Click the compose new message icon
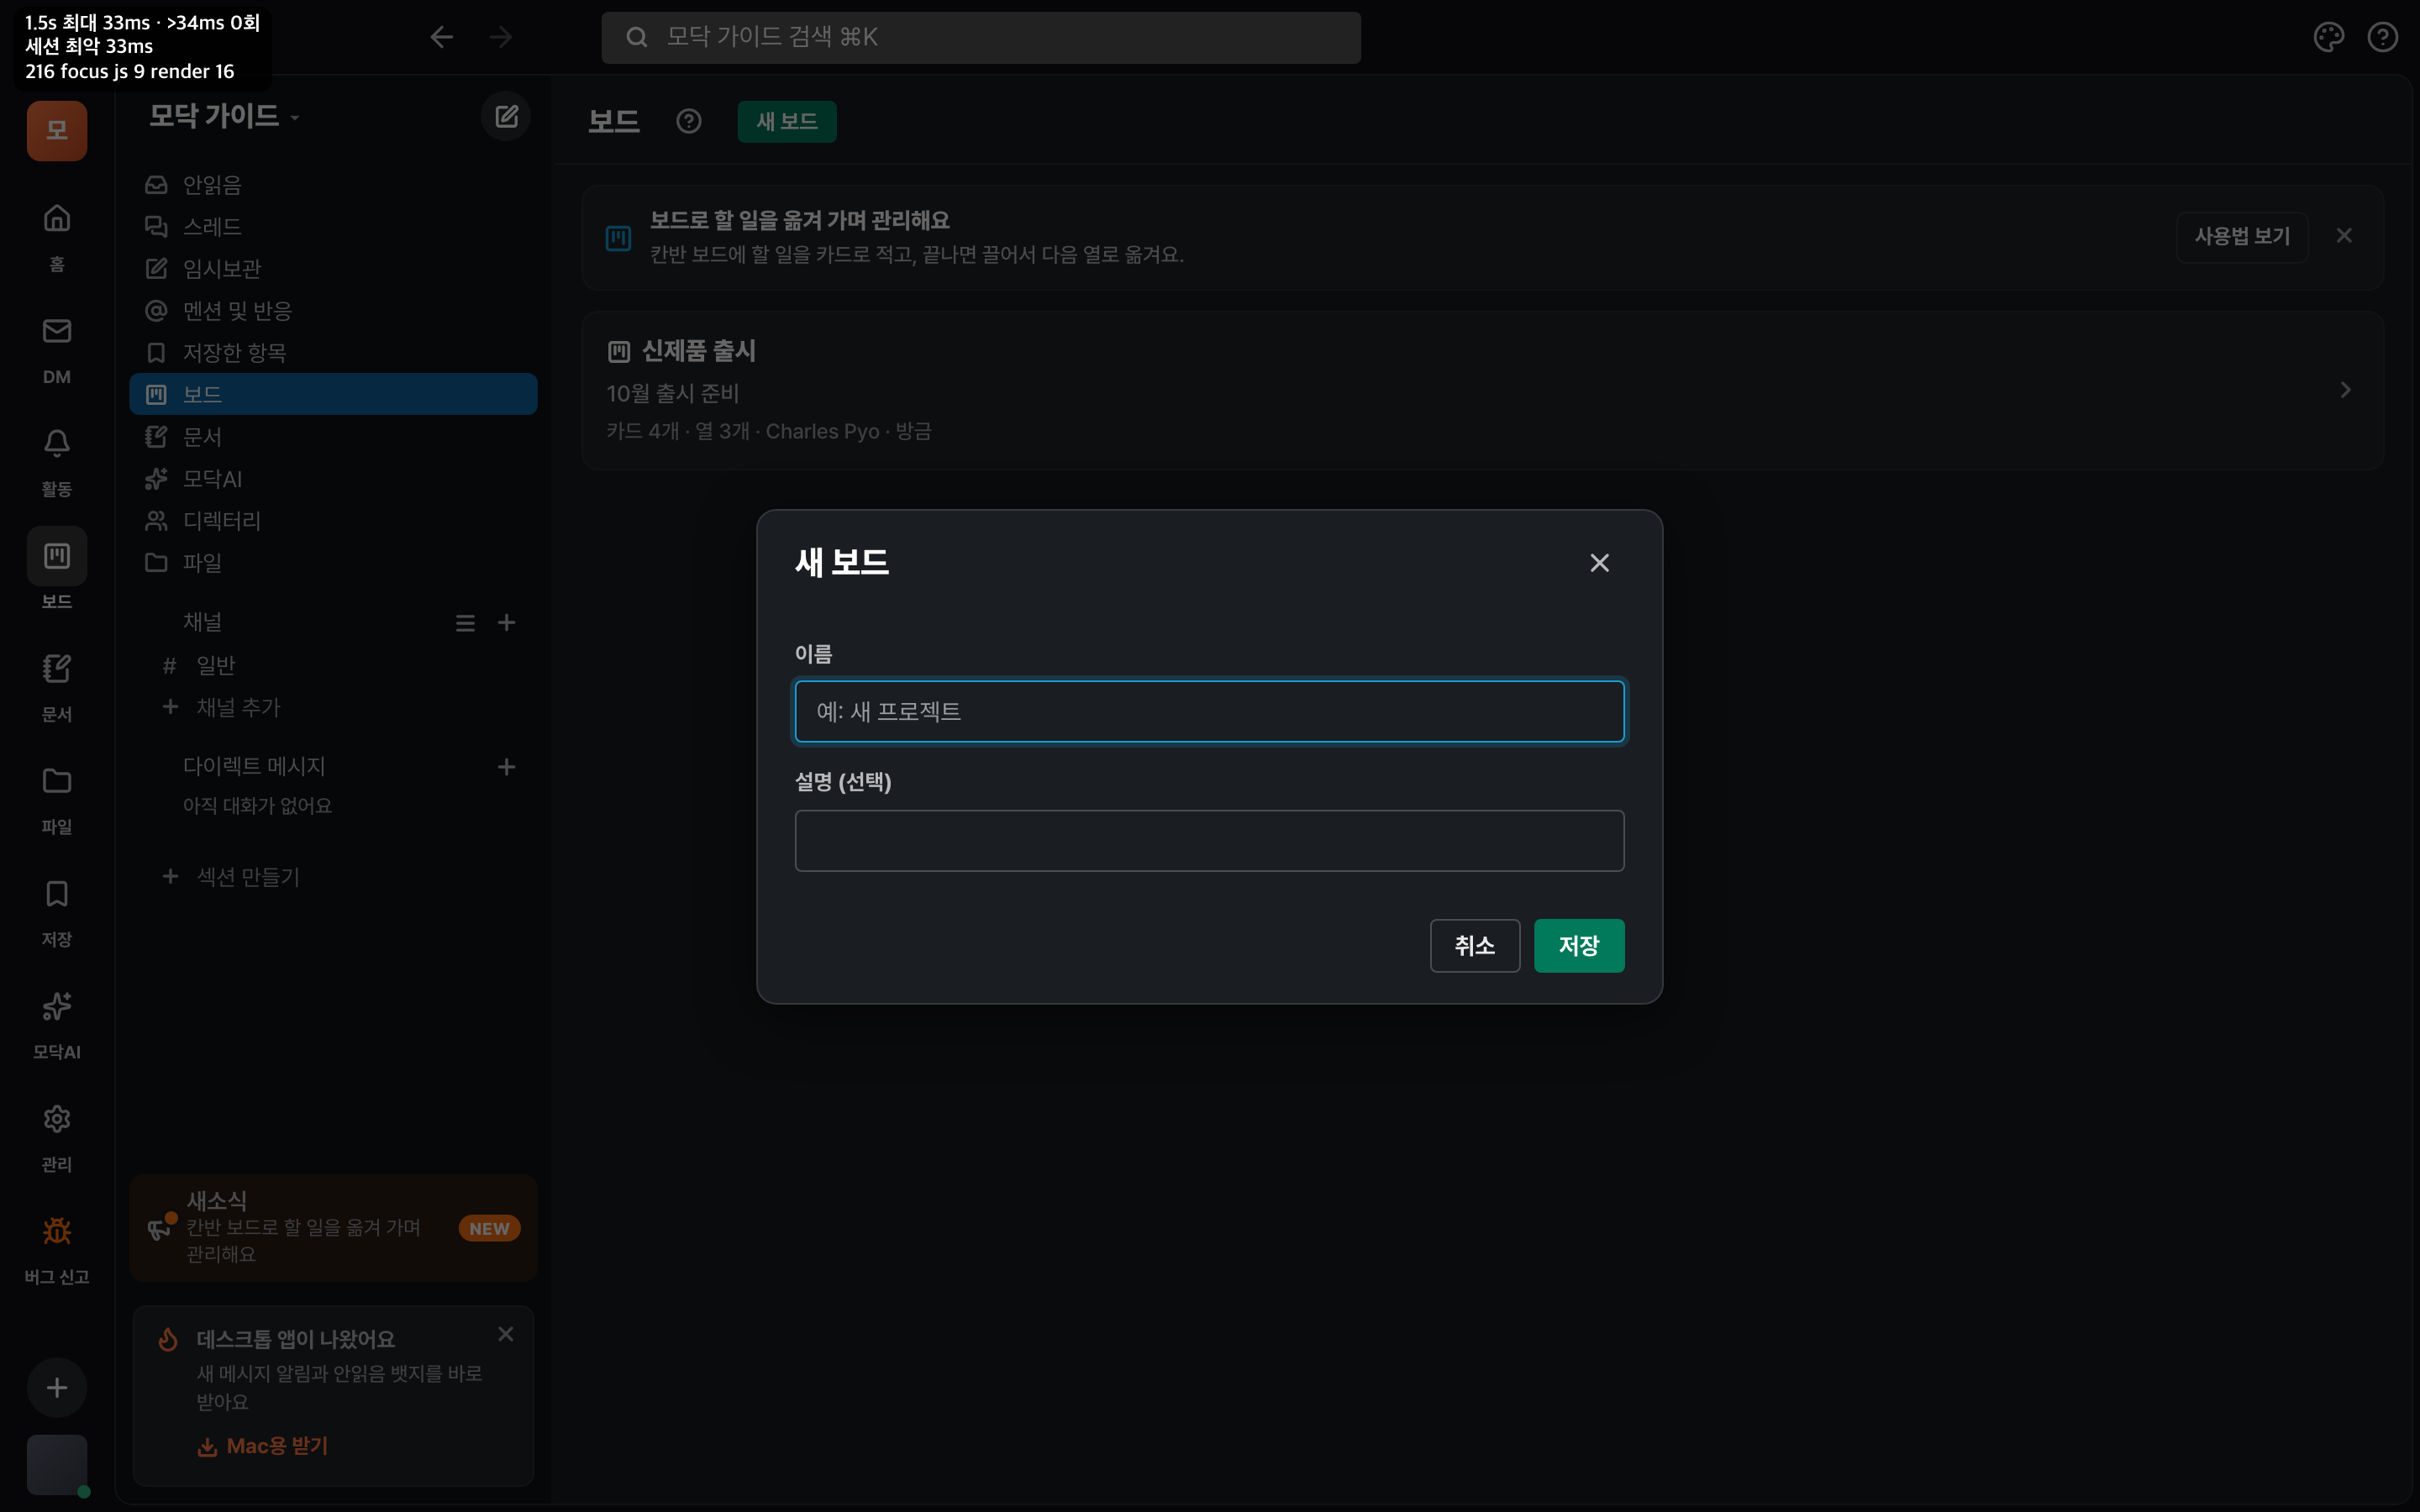The width and height of the screenshot is (2420, 1512). (506, 116)
